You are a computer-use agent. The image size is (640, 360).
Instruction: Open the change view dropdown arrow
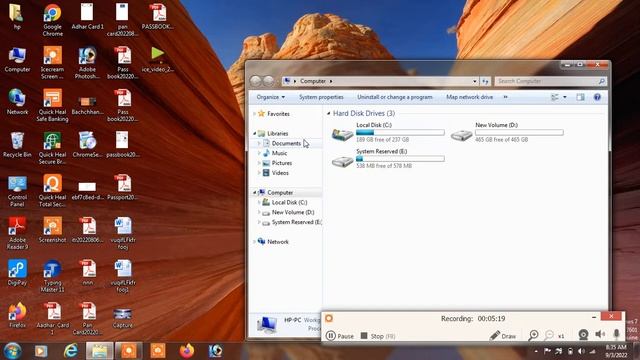[565, 97]
